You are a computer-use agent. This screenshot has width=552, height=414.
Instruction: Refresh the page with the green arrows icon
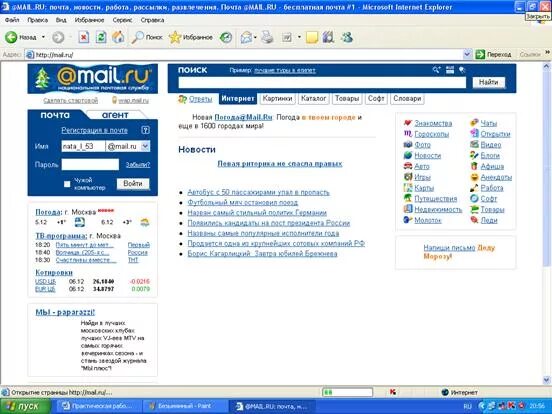[x=101, y=37]
